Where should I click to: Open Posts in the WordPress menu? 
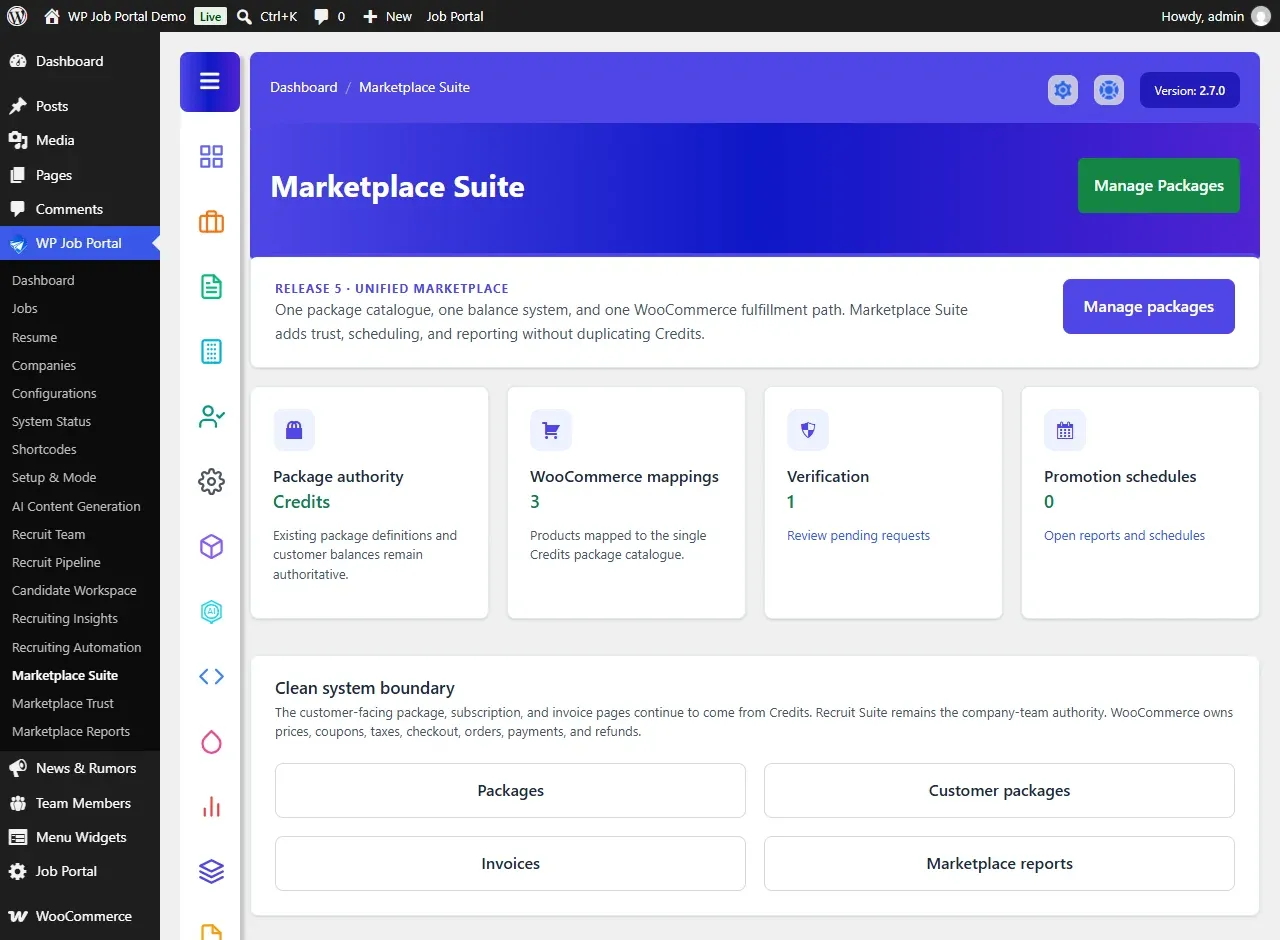[80, 106]
